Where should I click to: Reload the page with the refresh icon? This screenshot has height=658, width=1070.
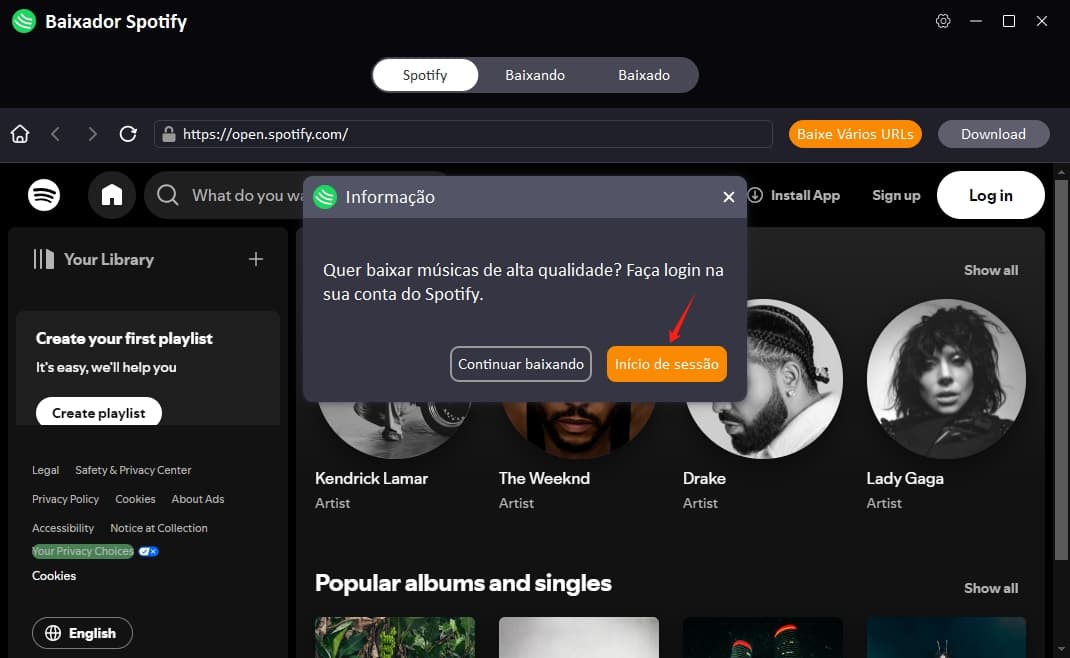point(128,134)
